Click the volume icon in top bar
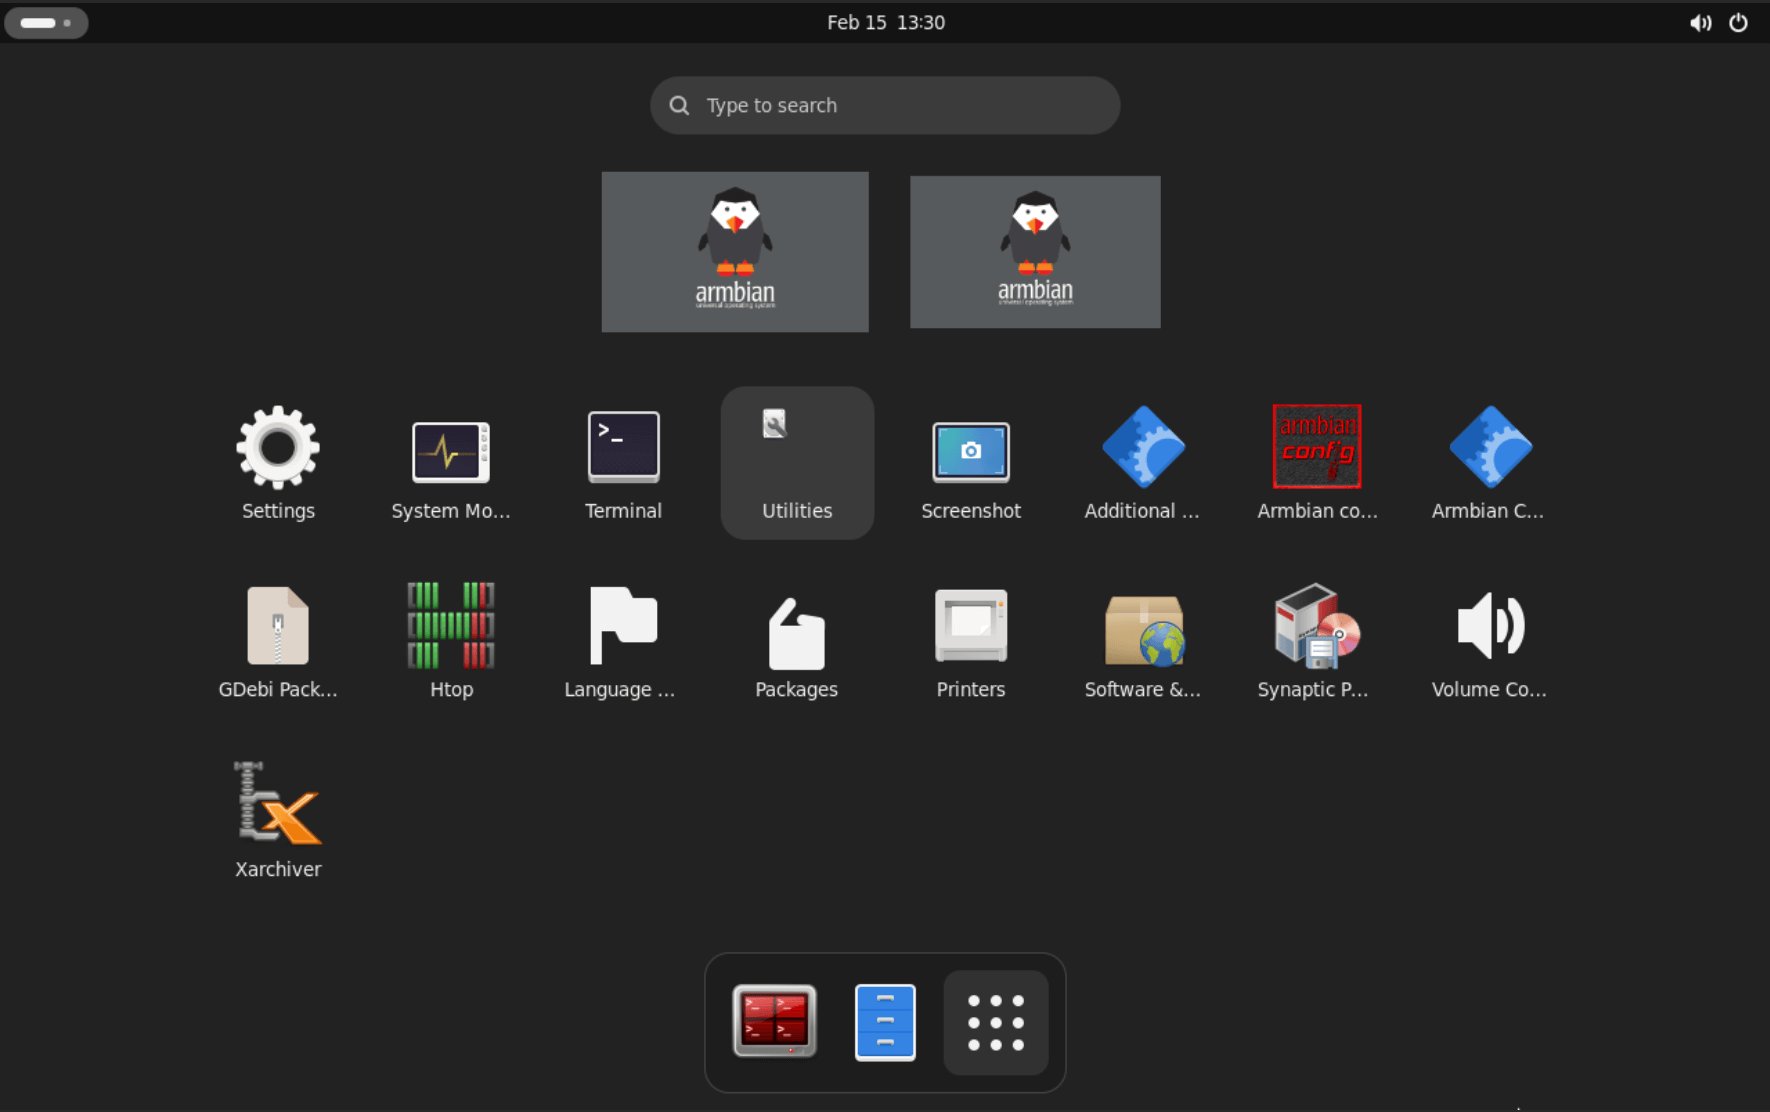The height and width of the screenshot is (1112, 1770). tap(1700, 22)
